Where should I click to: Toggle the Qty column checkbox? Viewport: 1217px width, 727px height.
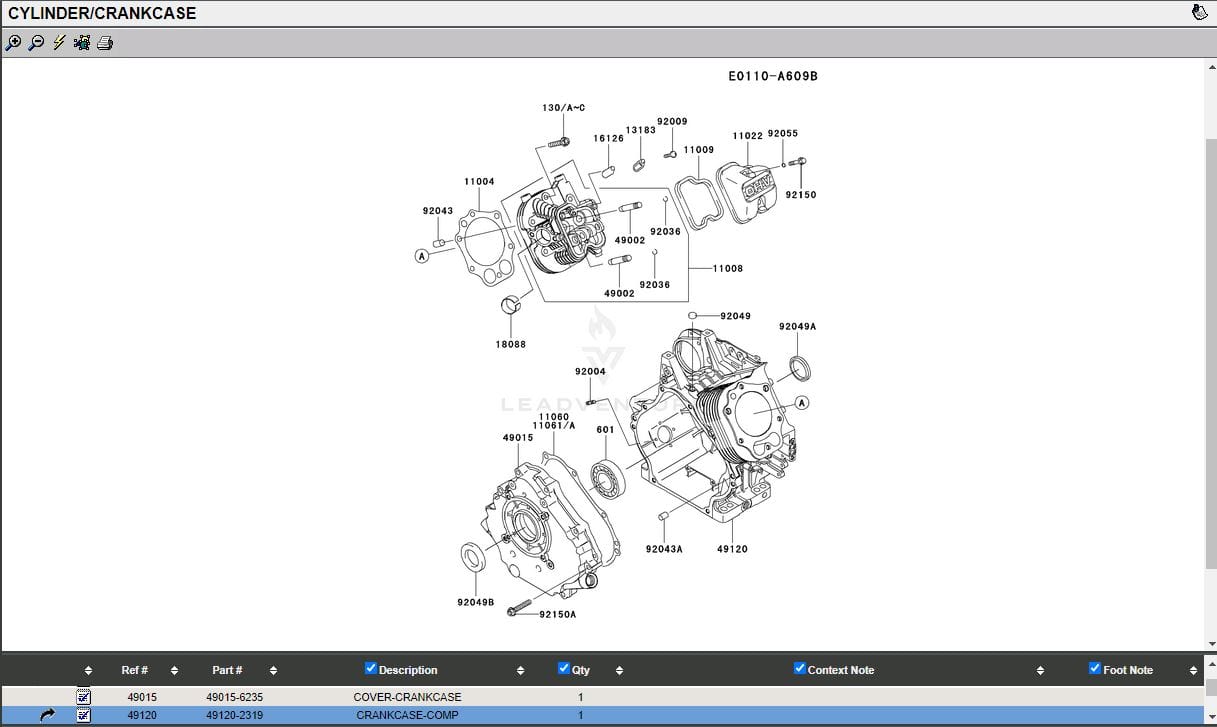click(564, 669)
